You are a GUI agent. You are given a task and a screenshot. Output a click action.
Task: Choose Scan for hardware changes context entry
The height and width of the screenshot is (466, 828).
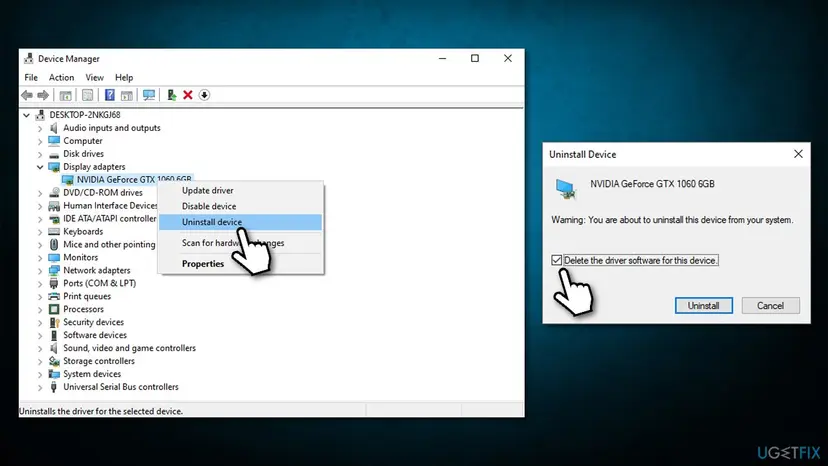[x=241, y=243]
